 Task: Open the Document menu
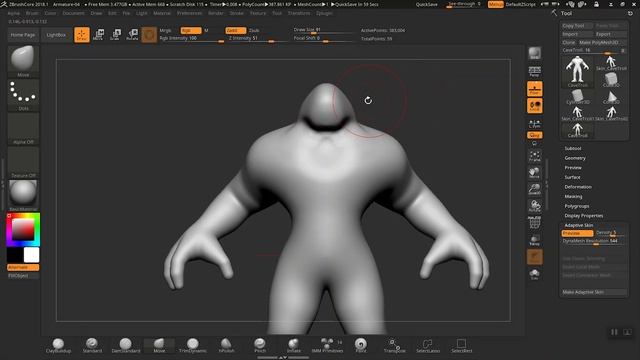click(73, 13)
